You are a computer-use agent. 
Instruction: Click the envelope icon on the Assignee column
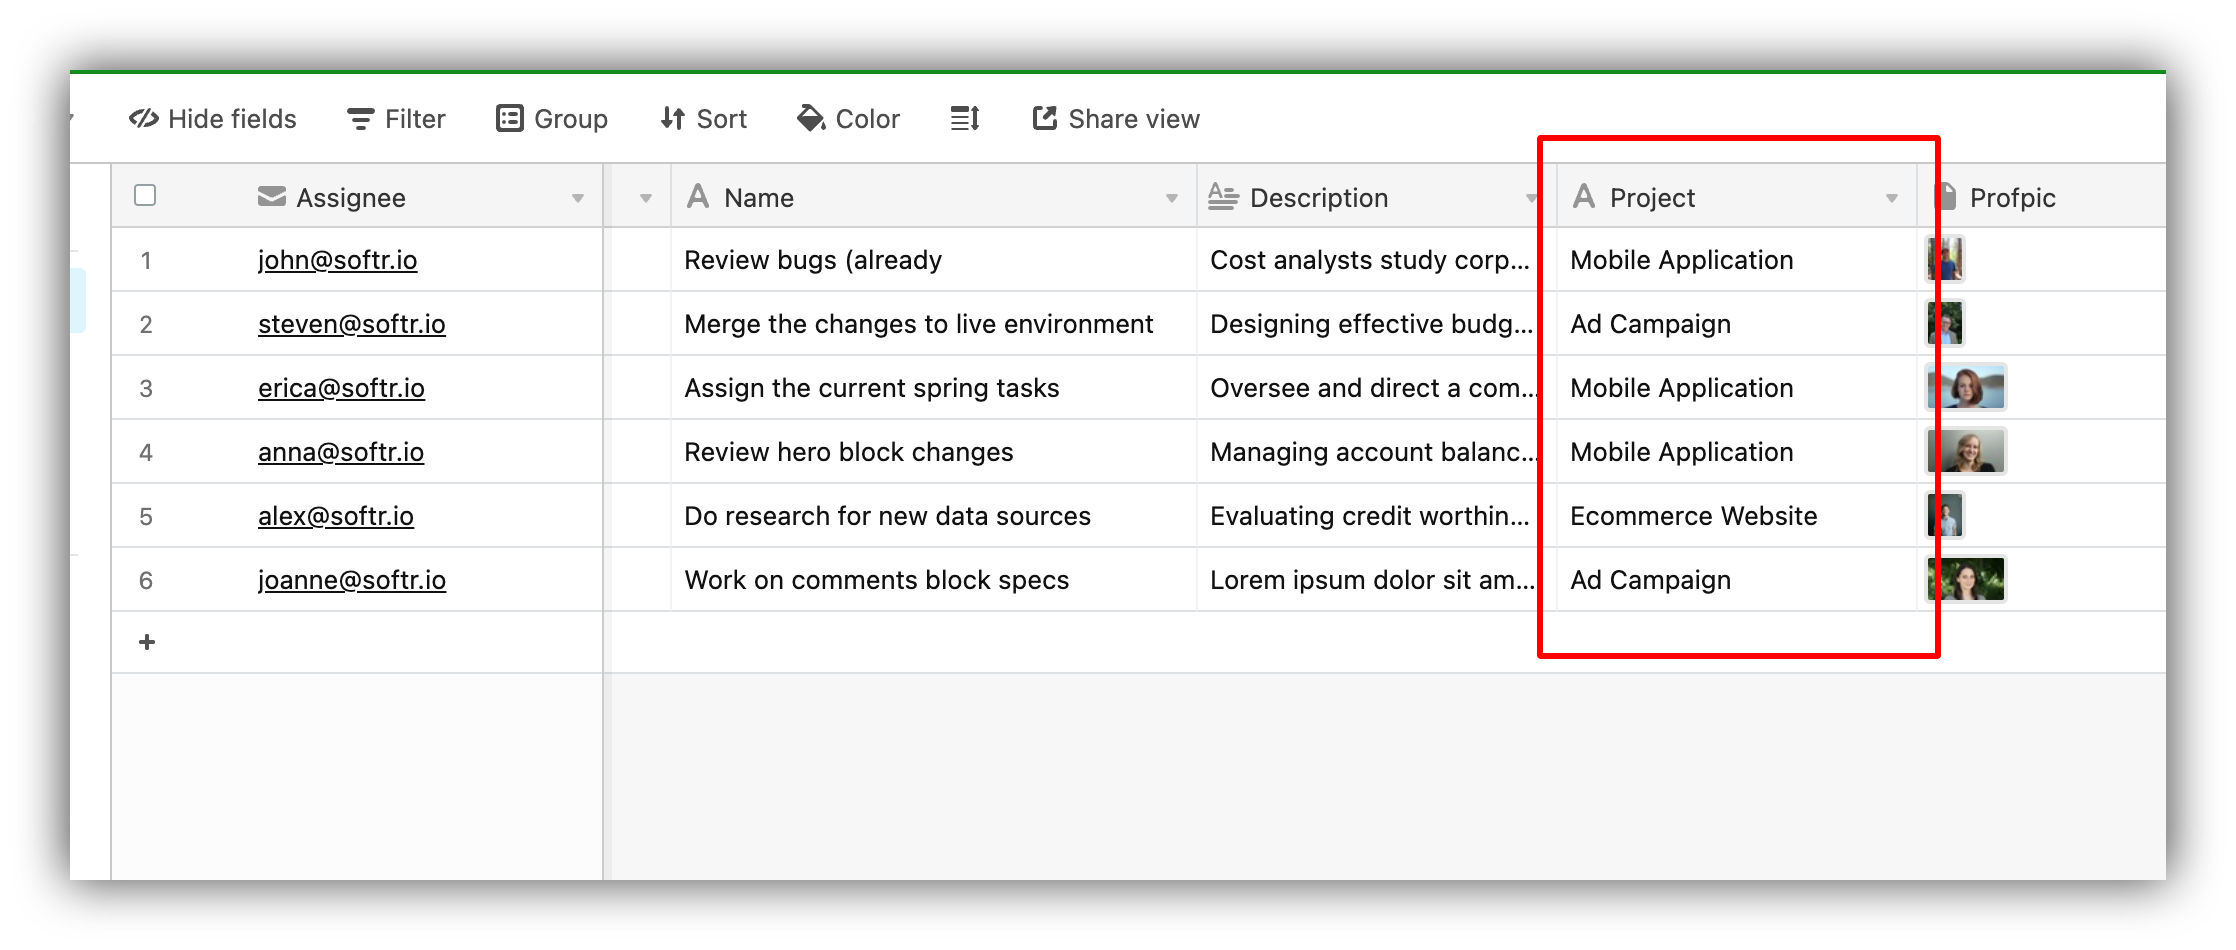[271, 197]
